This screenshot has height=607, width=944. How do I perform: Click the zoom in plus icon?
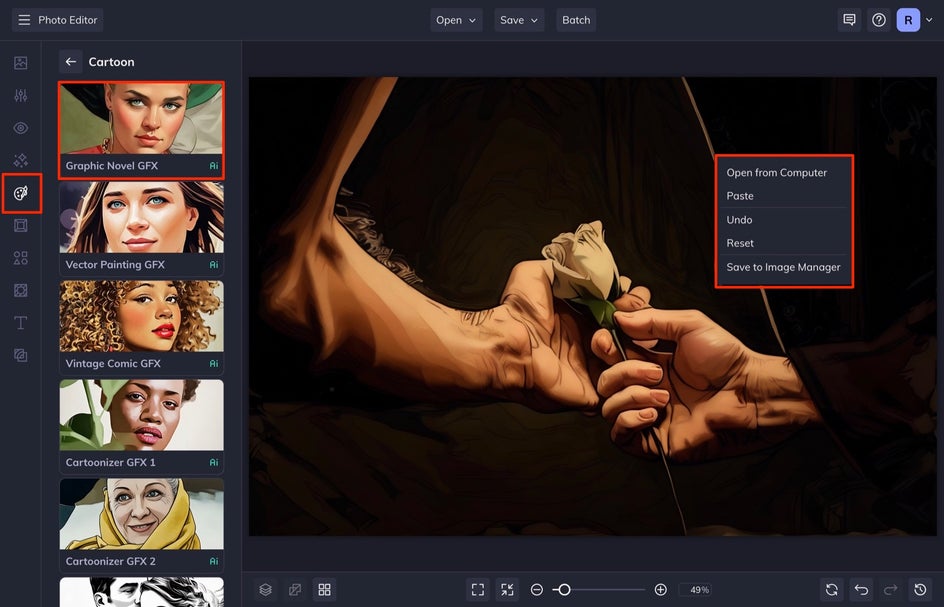660,590
